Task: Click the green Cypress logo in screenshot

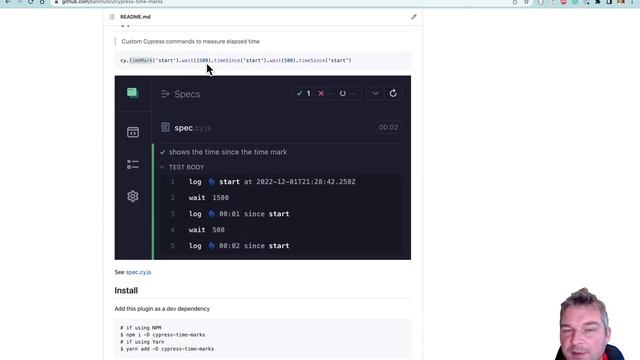Action: [133, 93]
